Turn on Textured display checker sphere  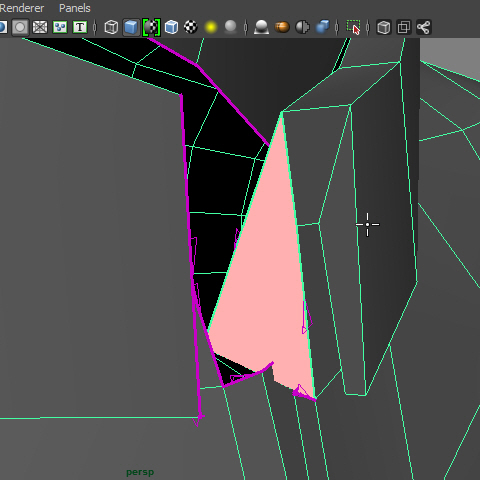[191, 27]
